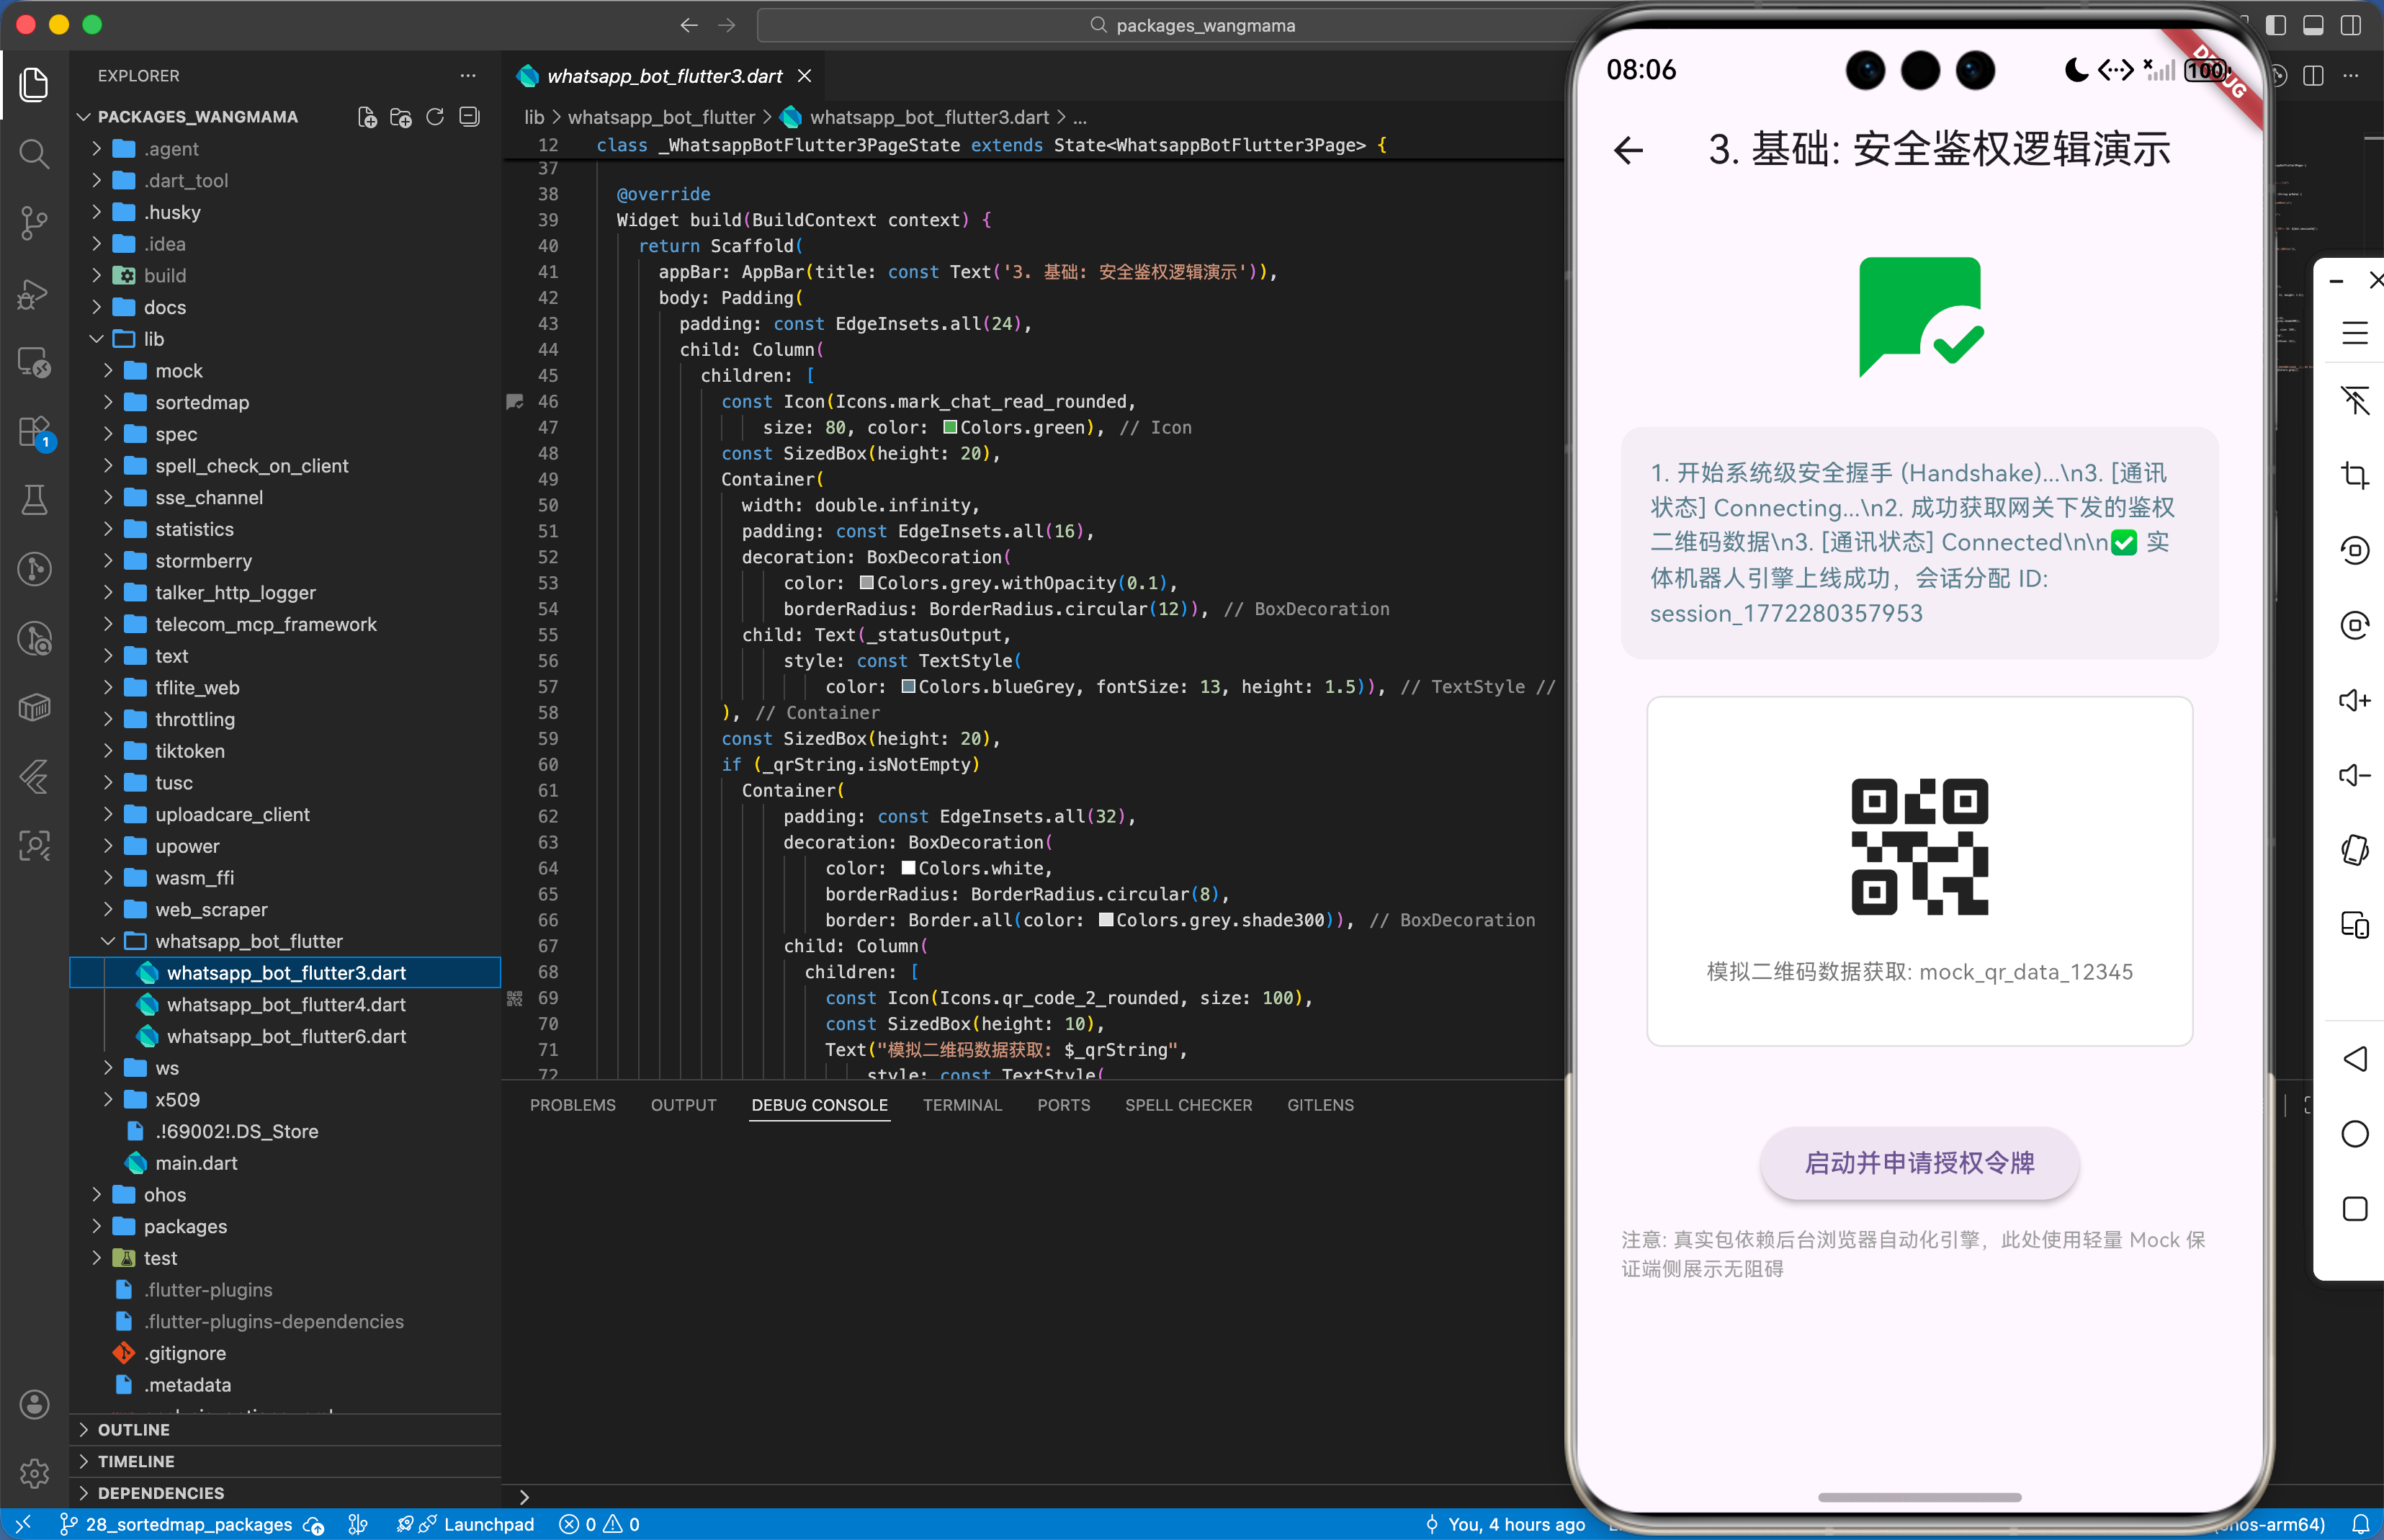
Task: Open the Testing flask view
Action: click(34, 500)
